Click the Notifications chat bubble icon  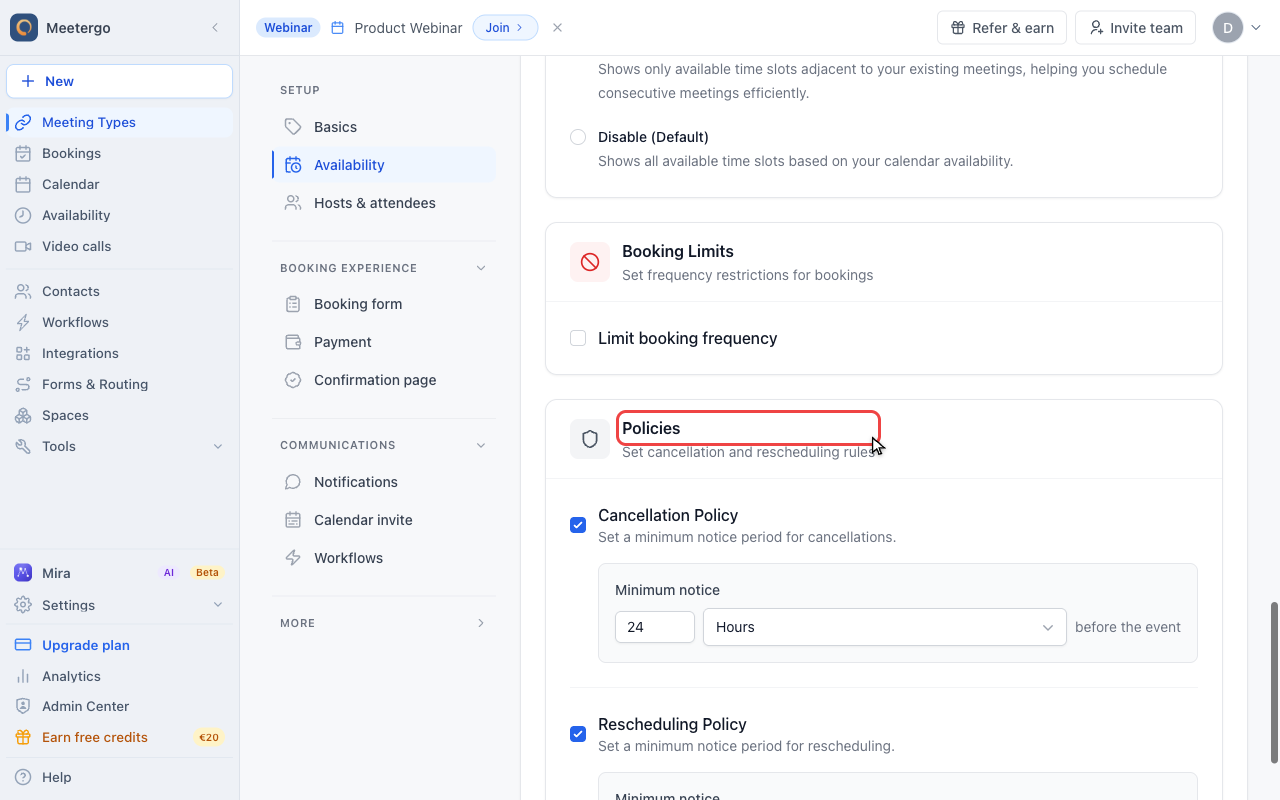point(293,482)
